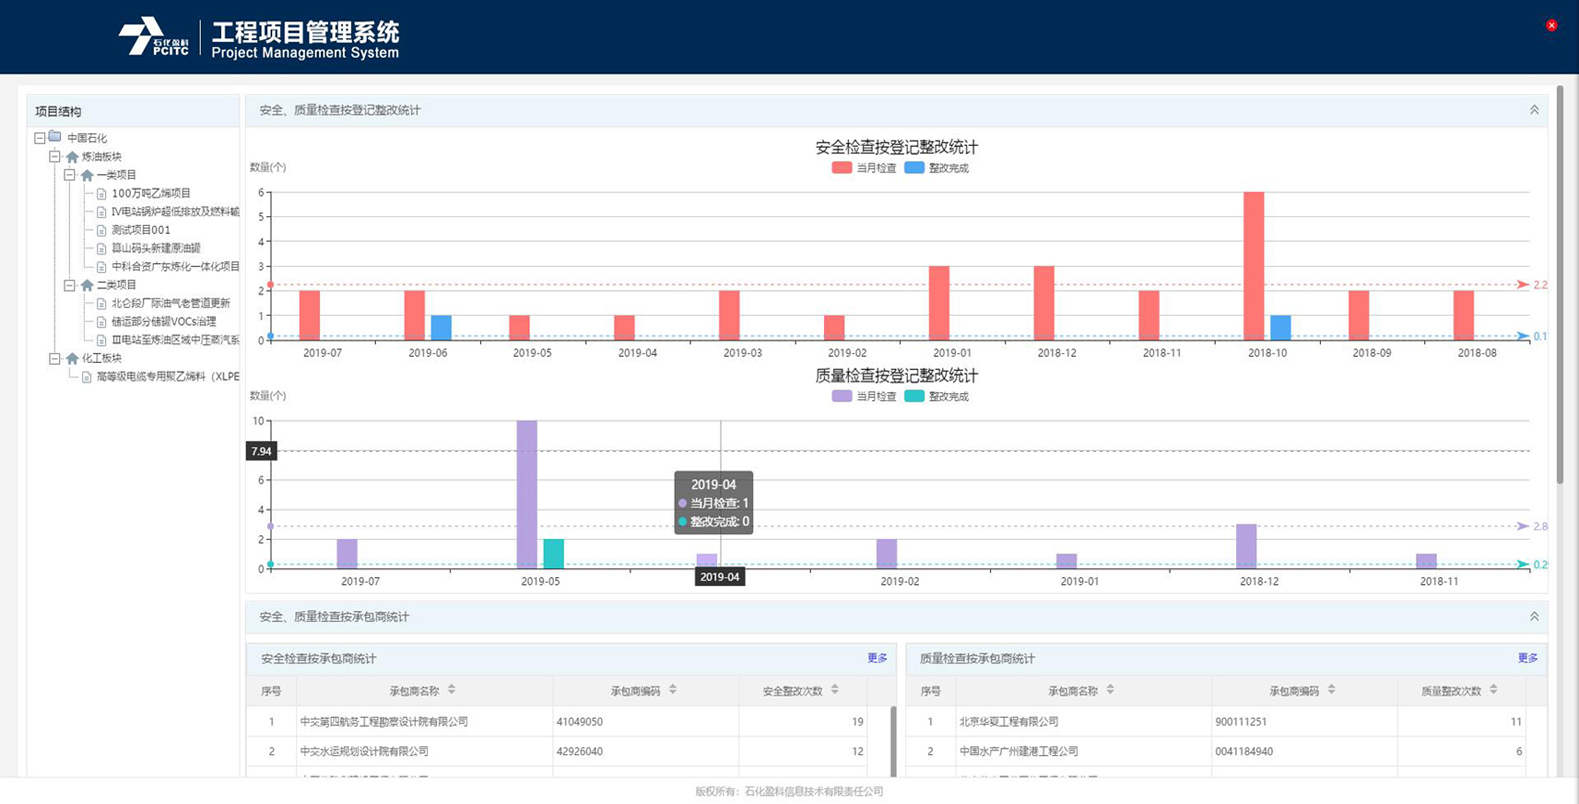The height and width of the screenshot is (804, 1579).
Task: Click the 中国石化 folder icon
Action: click(x=56, y=138)
